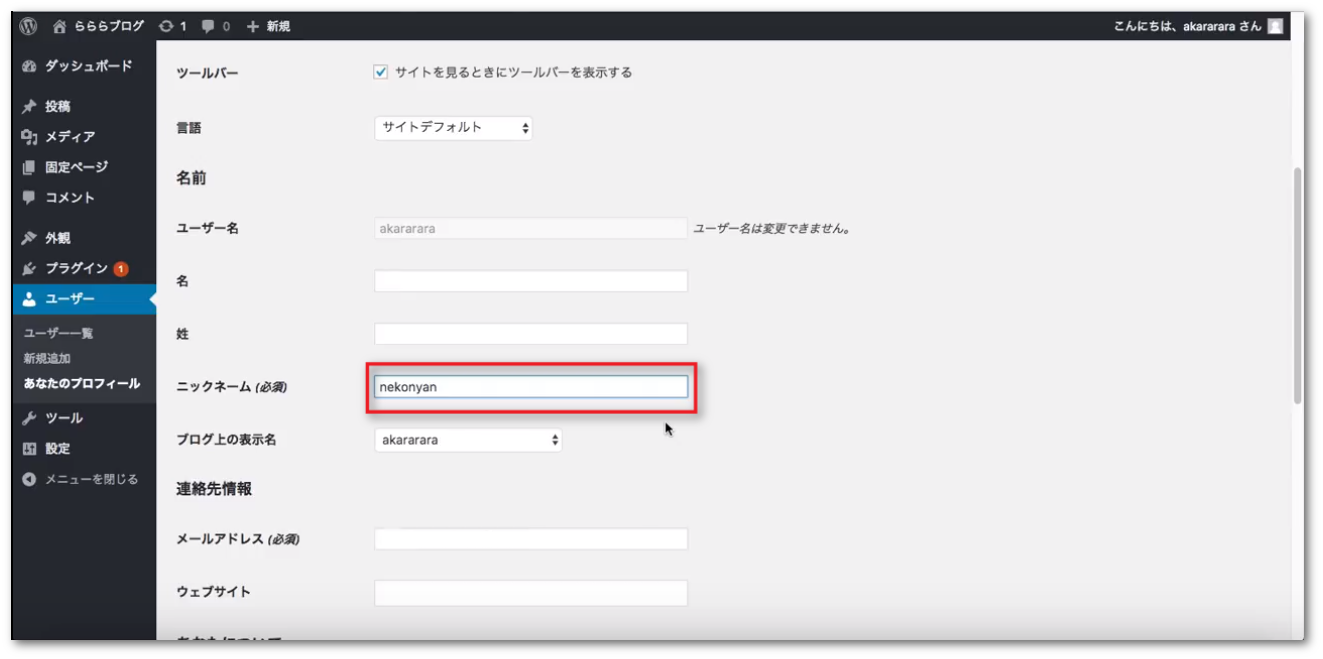Click the 固定ページ page icon
The width and height of the screenshot is (1323, 659).
click(29, 167)
